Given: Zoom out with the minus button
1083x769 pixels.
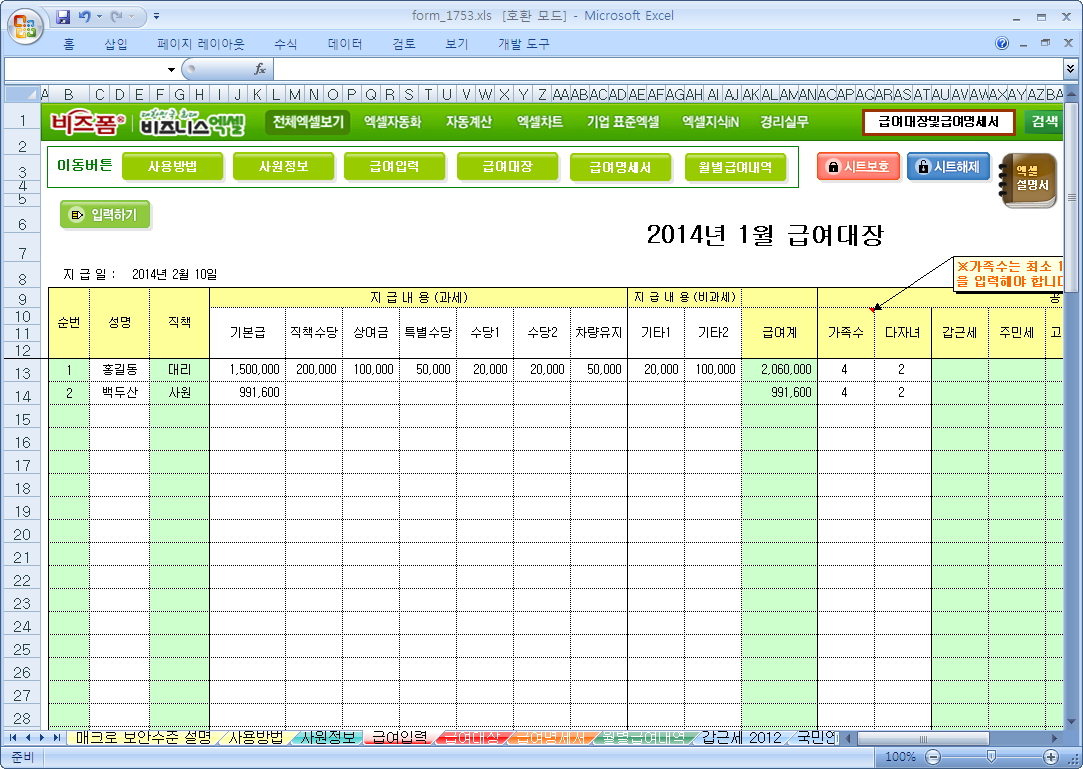Looking at the screenshot, I should coord(932,757).
